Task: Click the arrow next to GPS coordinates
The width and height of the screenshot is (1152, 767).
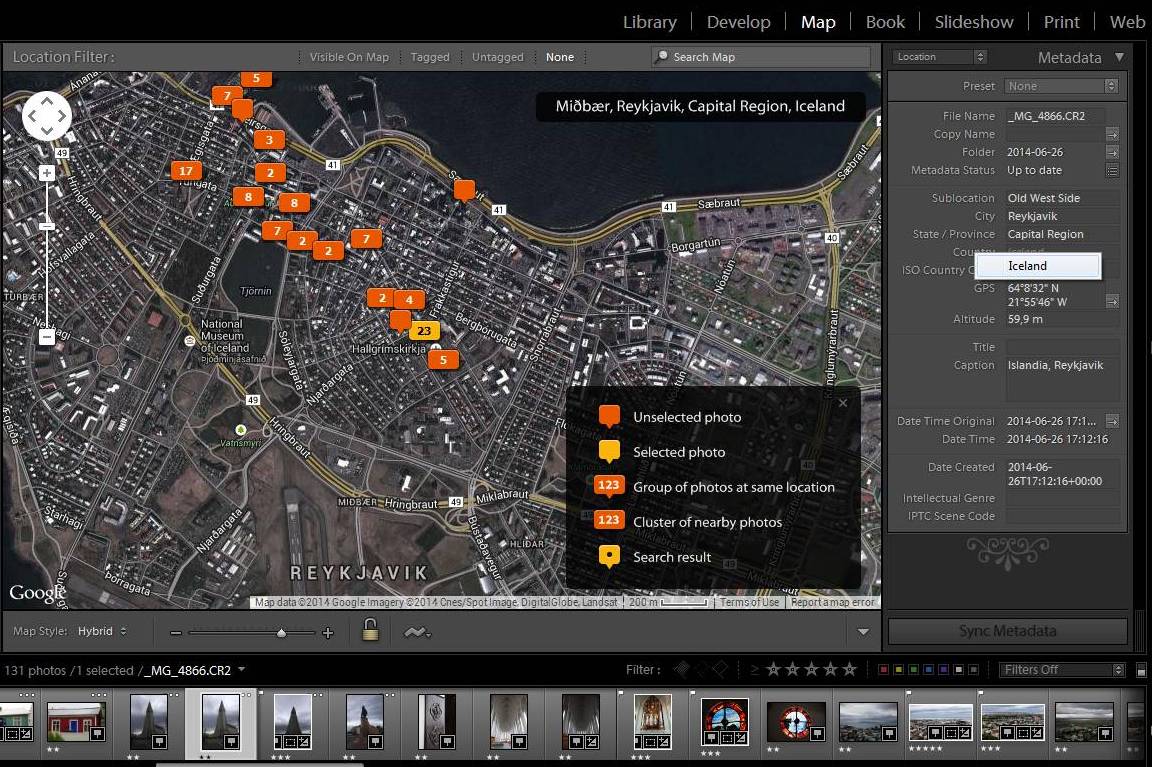Action: click(1111, 301)
